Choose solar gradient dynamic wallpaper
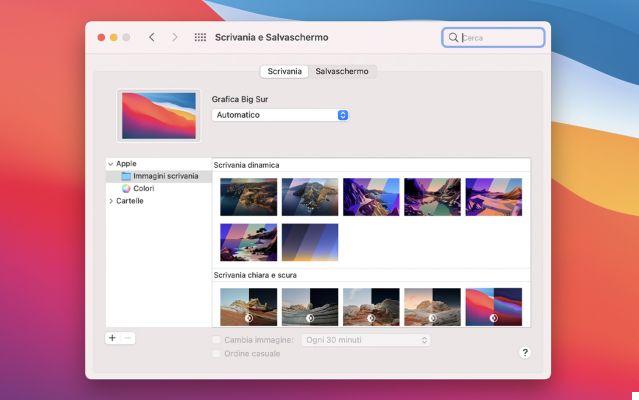This screenshot has height=400, width=639. point(310,242)
